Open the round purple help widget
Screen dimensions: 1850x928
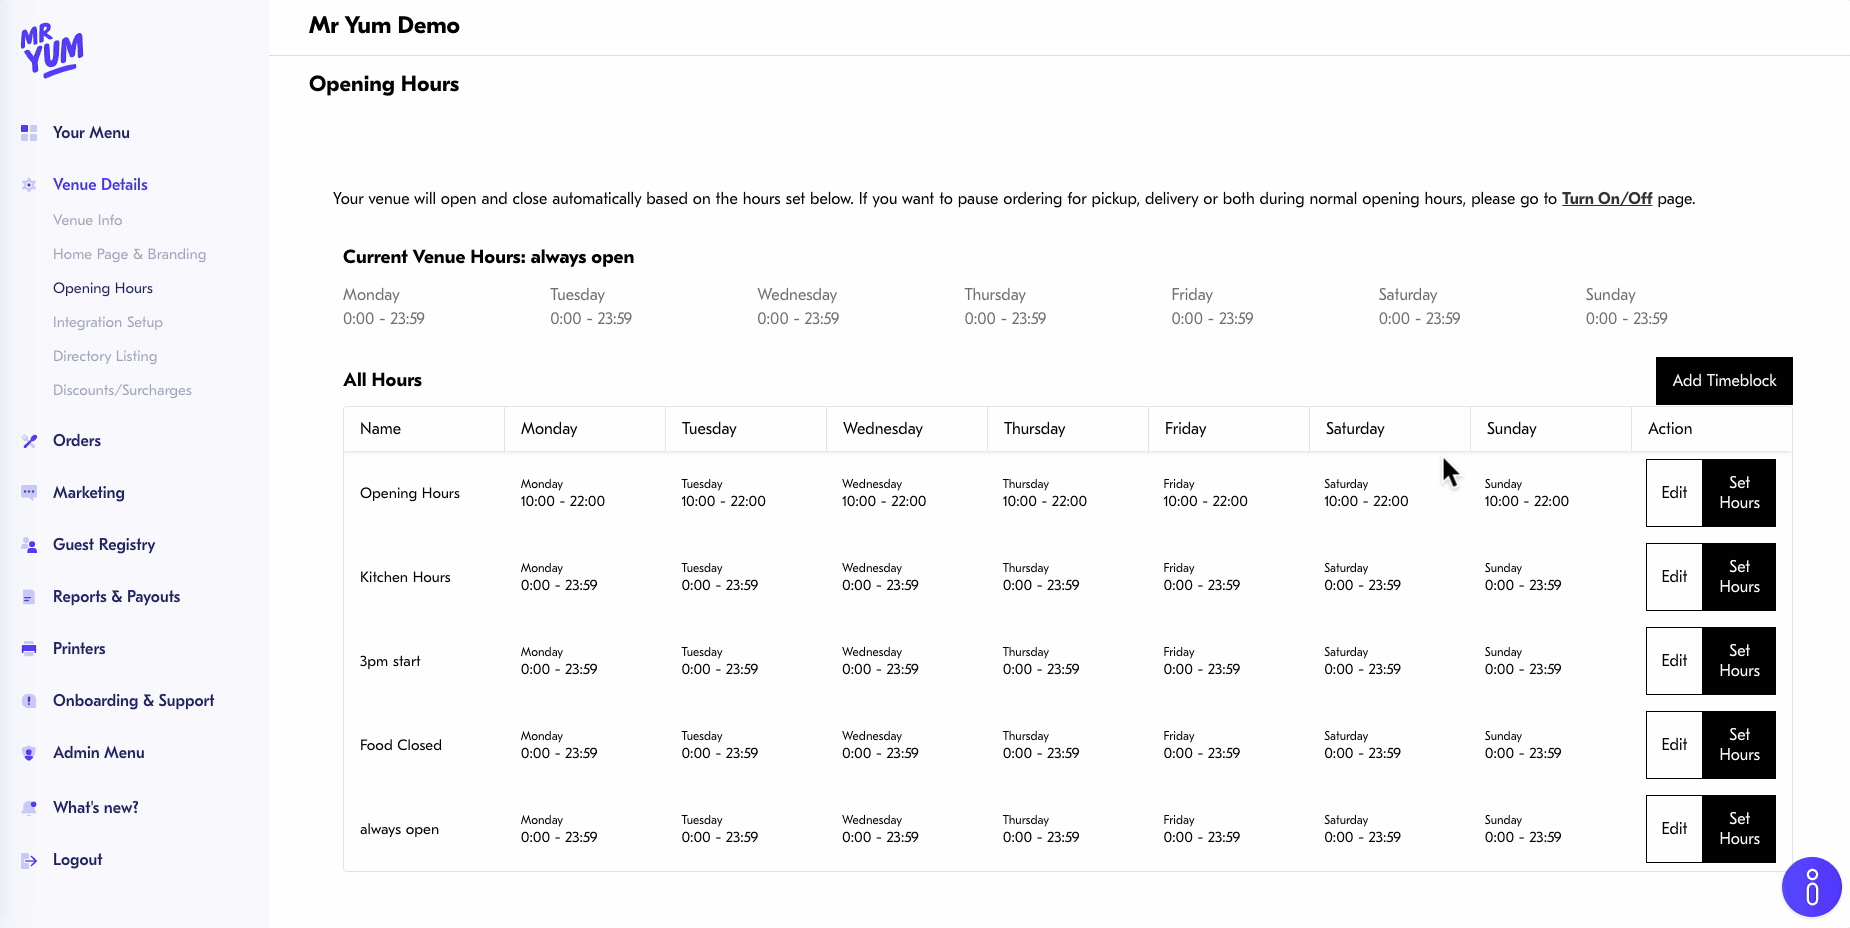(x=1811, y=887)
